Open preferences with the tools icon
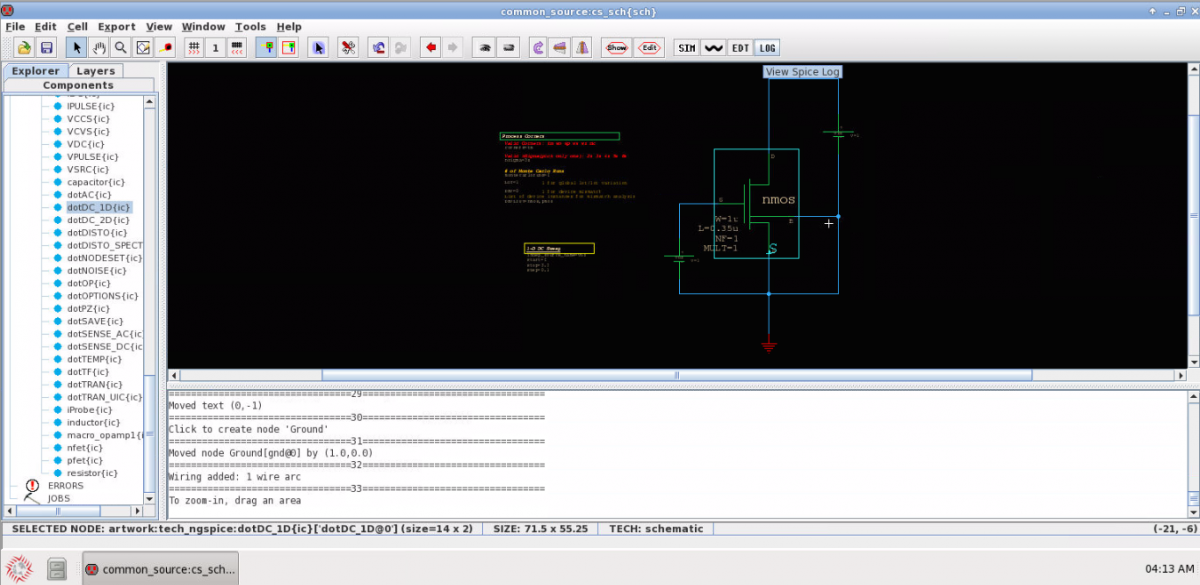Image resolution: width=1200 pixels, height=585 pixels. click(x=348, y=47)
